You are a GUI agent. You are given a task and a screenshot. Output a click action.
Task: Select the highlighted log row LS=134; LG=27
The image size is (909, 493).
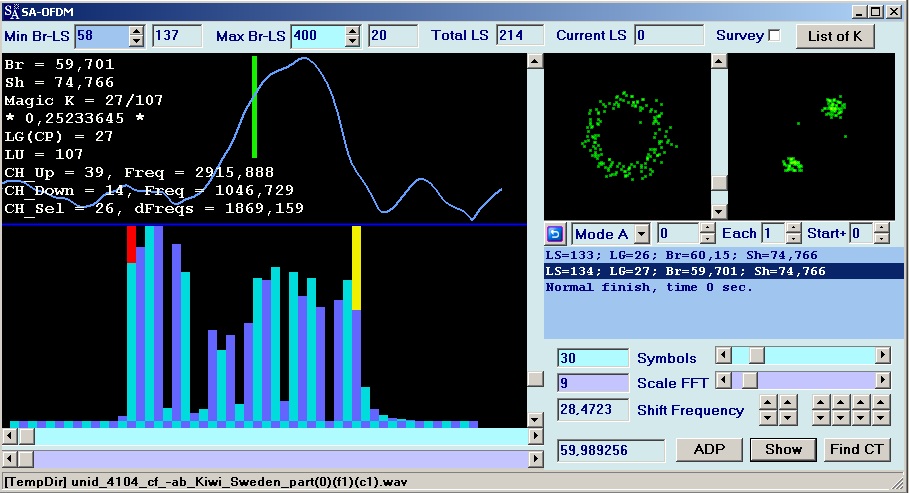tap(723, 271)
